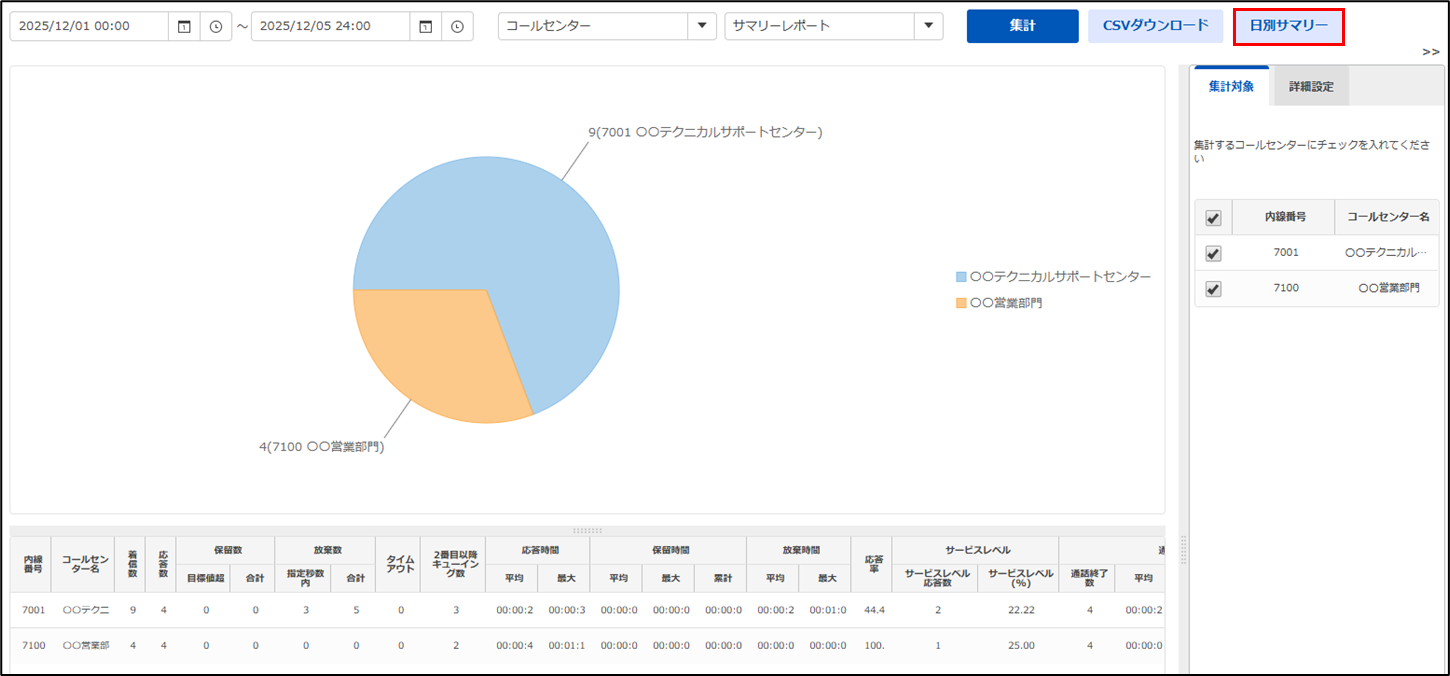This screenshot has width=1450, height=676.
Task: Collapse side panel with >> icon
Action: pos(1429,52)
